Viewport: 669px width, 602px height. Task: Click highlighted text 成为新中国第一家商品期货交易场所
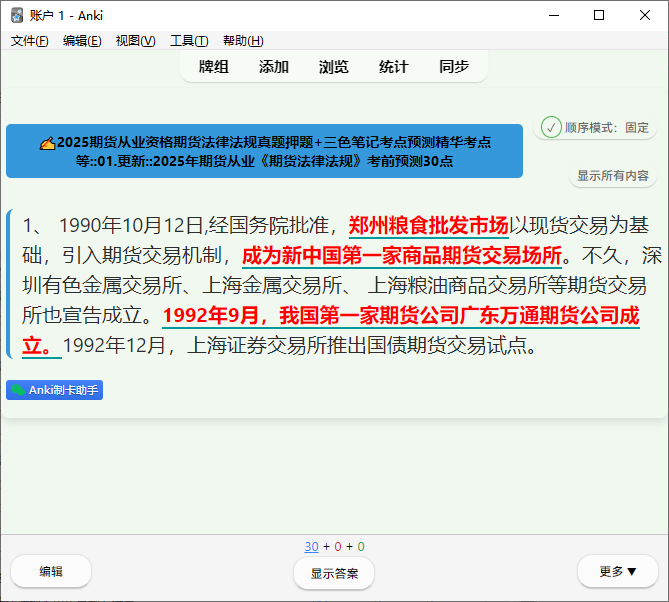click(401, 255)
